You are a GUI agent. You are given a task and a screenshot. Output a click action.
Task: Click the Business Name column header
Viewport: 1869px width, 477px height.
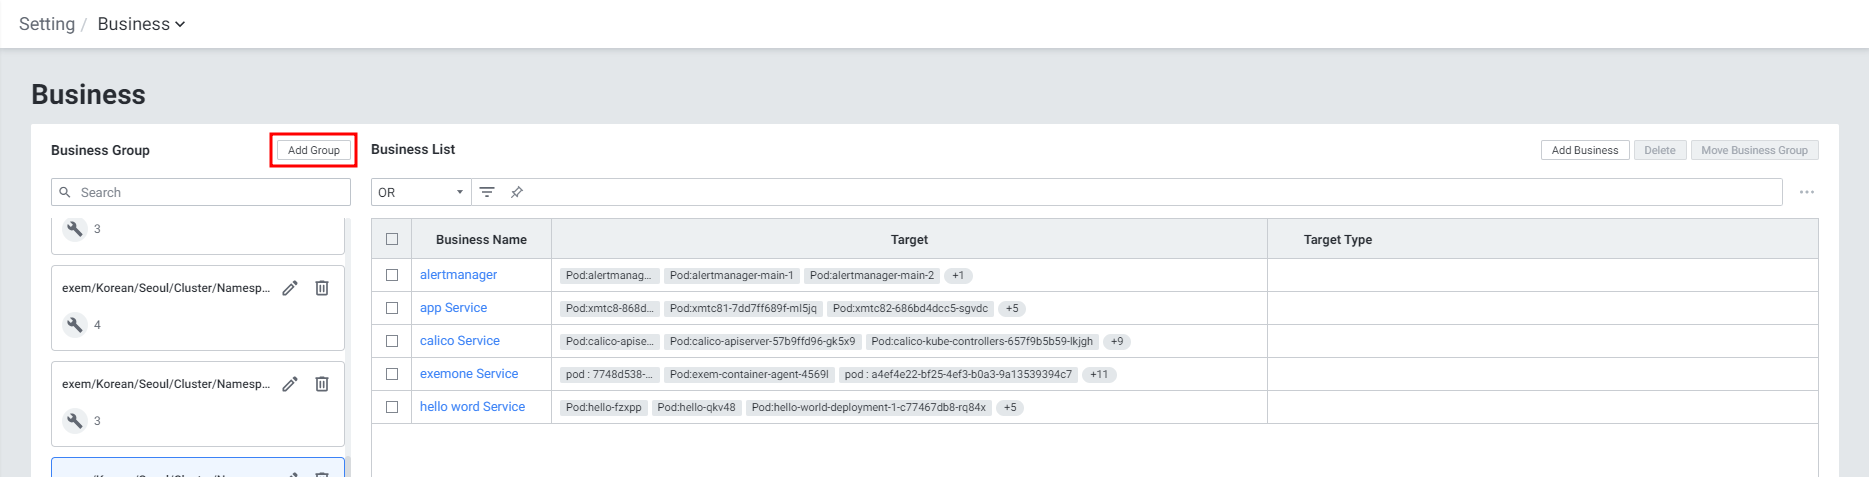point(481,240)
